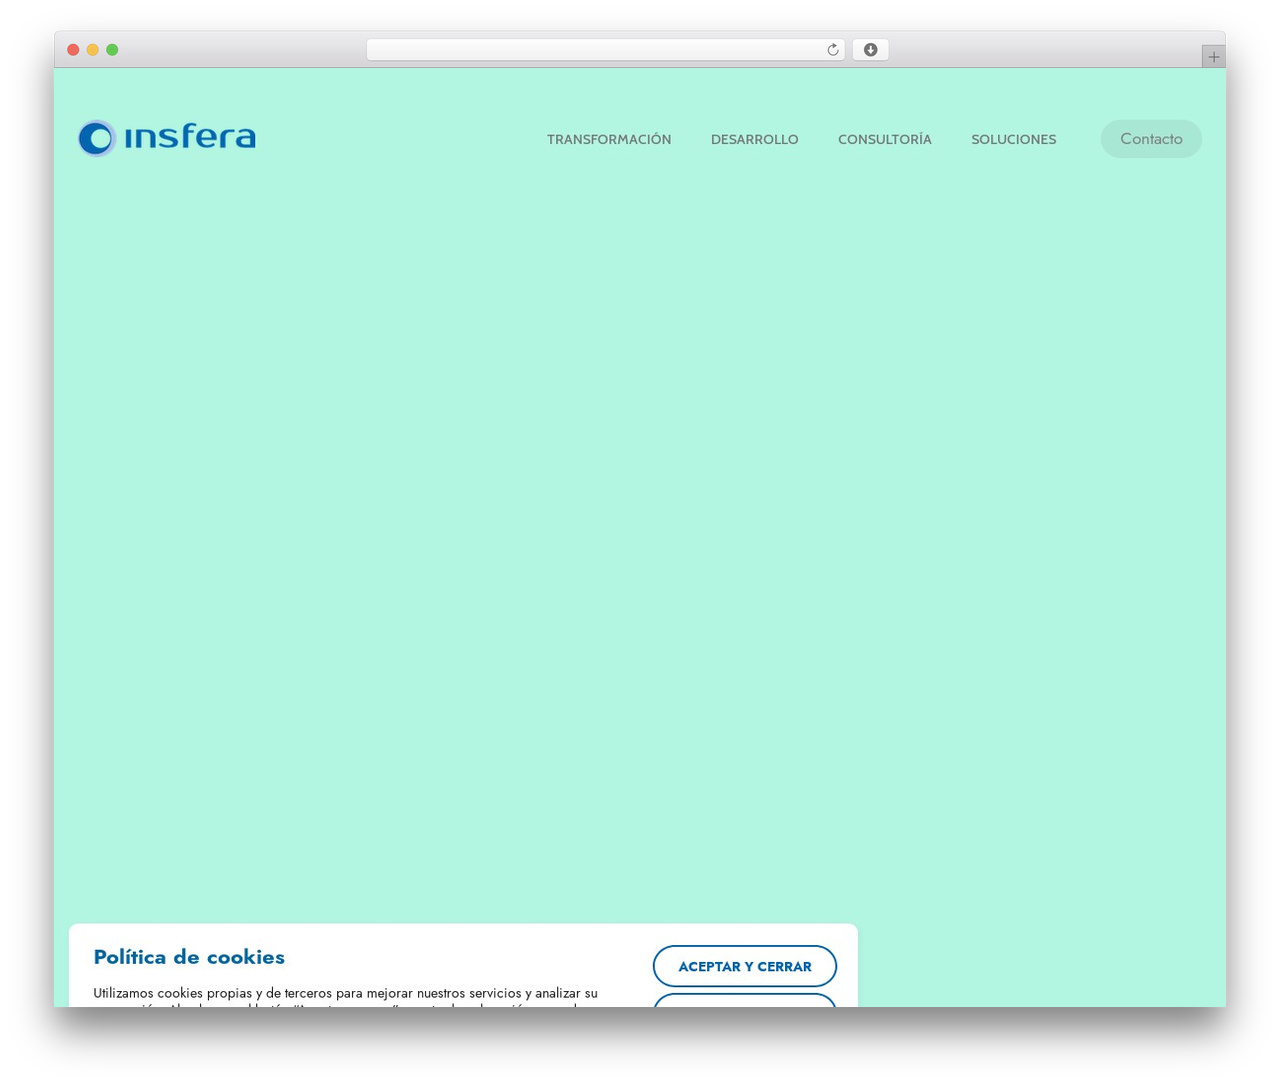
Task: Reload the page using the refresh icon
Action: click(832, 50)
